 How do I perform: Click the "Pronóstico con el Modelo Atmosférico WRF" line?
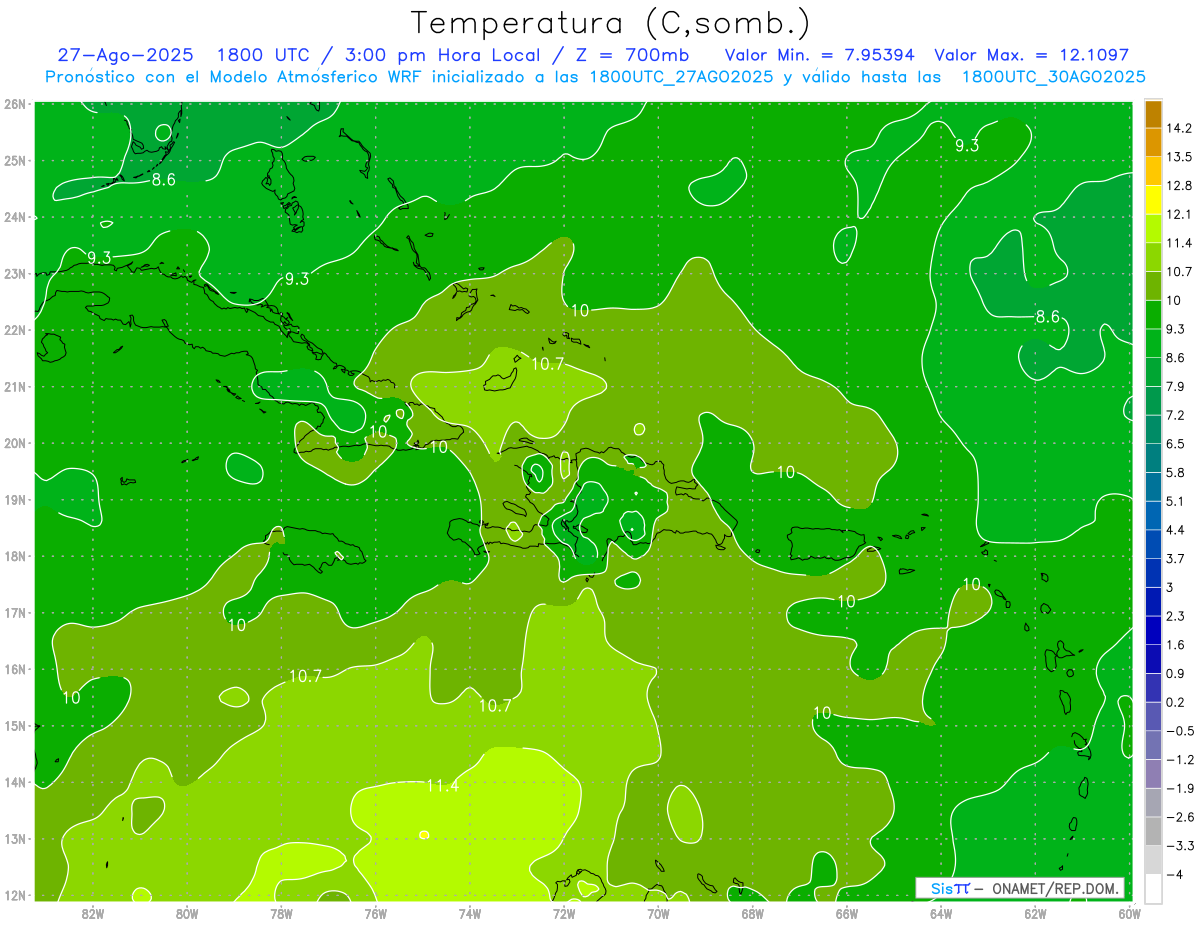[235, 77]
